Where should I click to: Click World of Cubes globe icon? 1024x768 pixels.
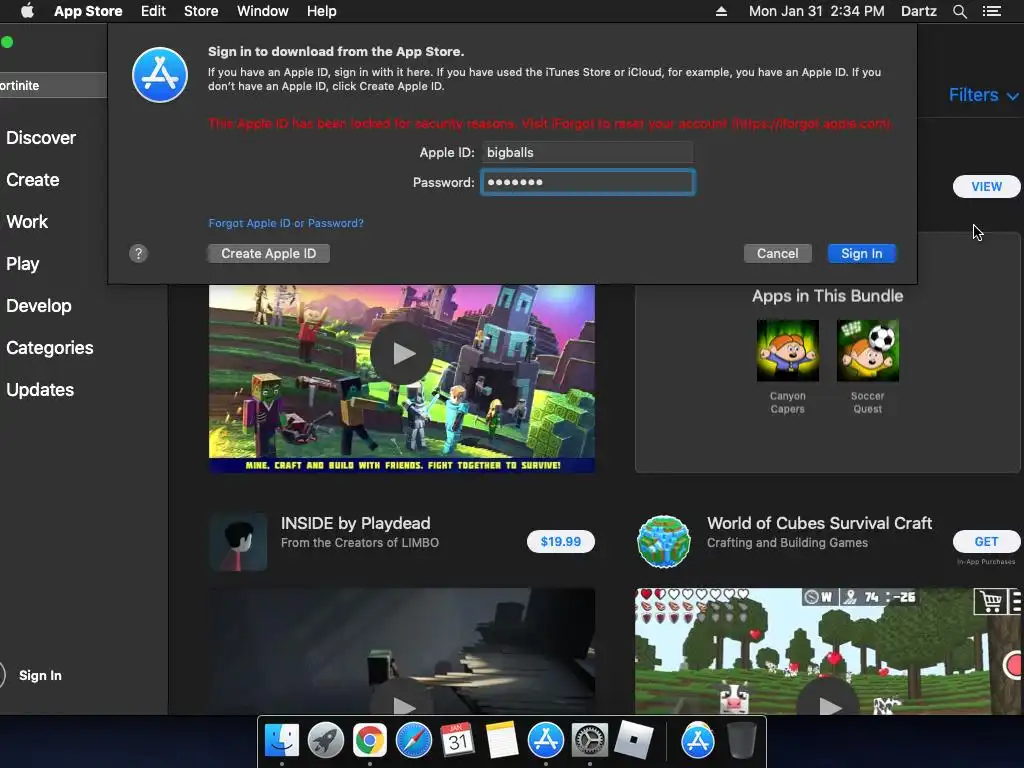tap(664, 542)
